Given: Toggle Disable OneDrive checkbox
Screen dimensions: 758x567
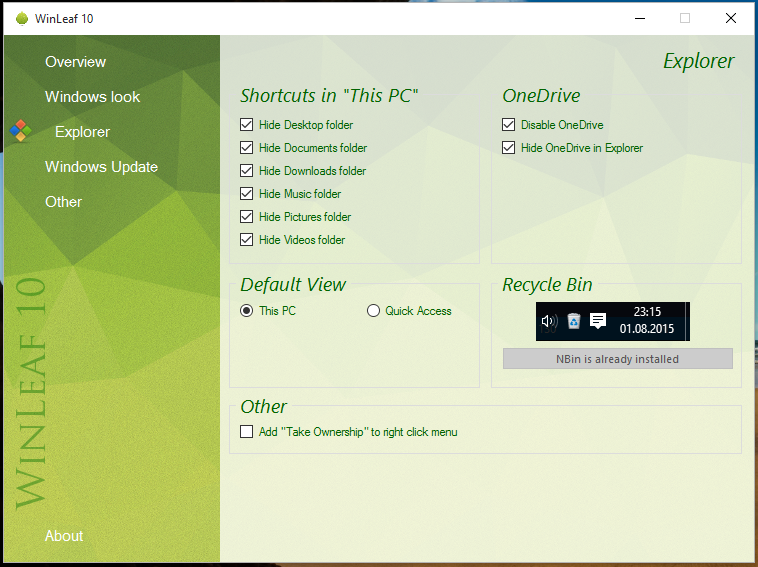Looking at the screenshot, I should (509, 125).
